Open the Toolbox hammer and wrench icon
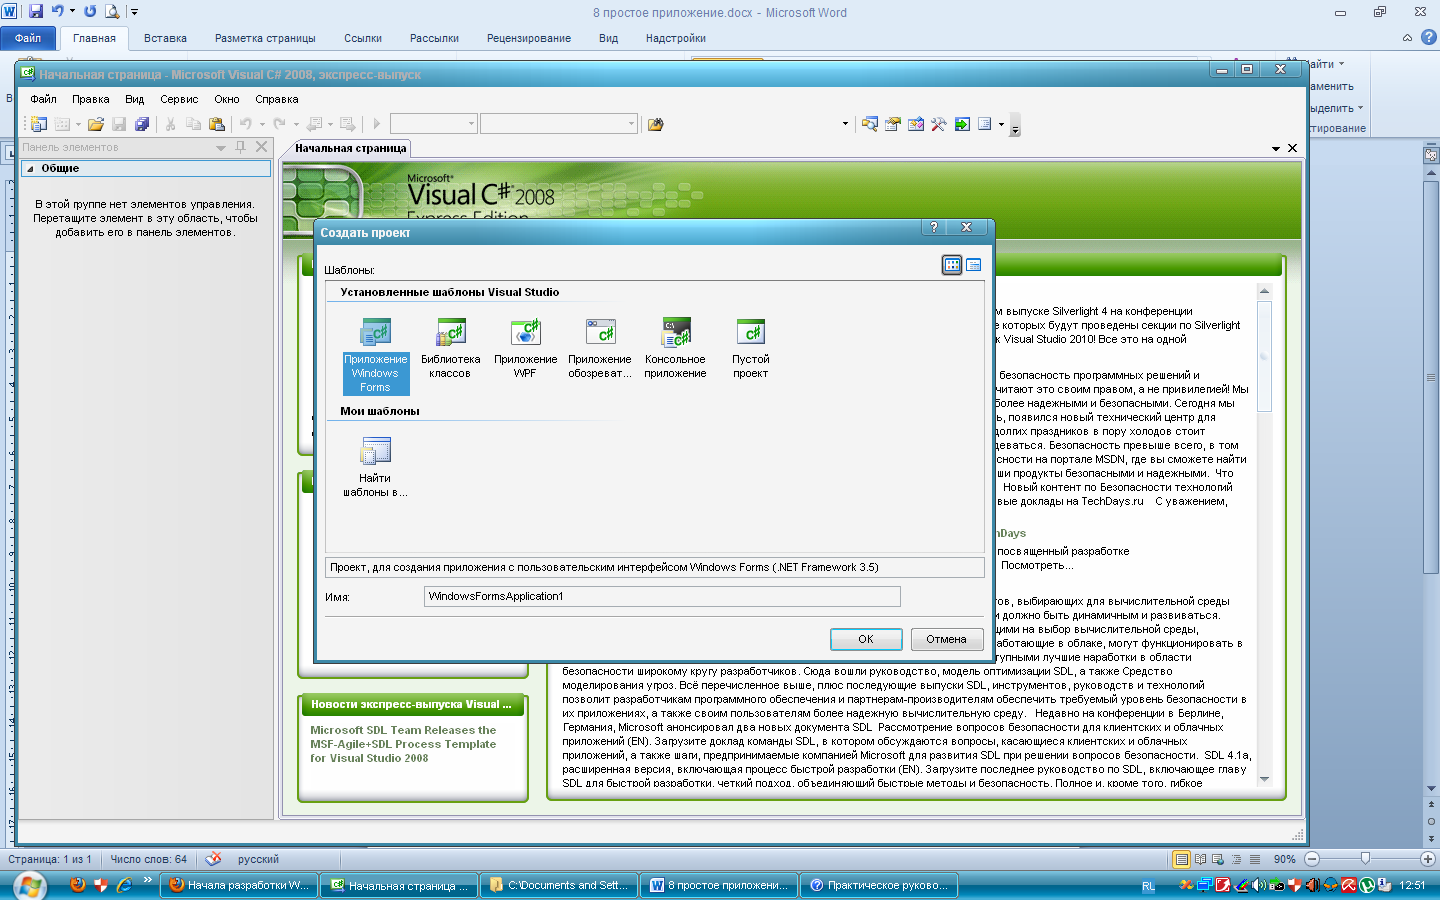Screen dimensions: 1440x900 [x=939, y=124]
